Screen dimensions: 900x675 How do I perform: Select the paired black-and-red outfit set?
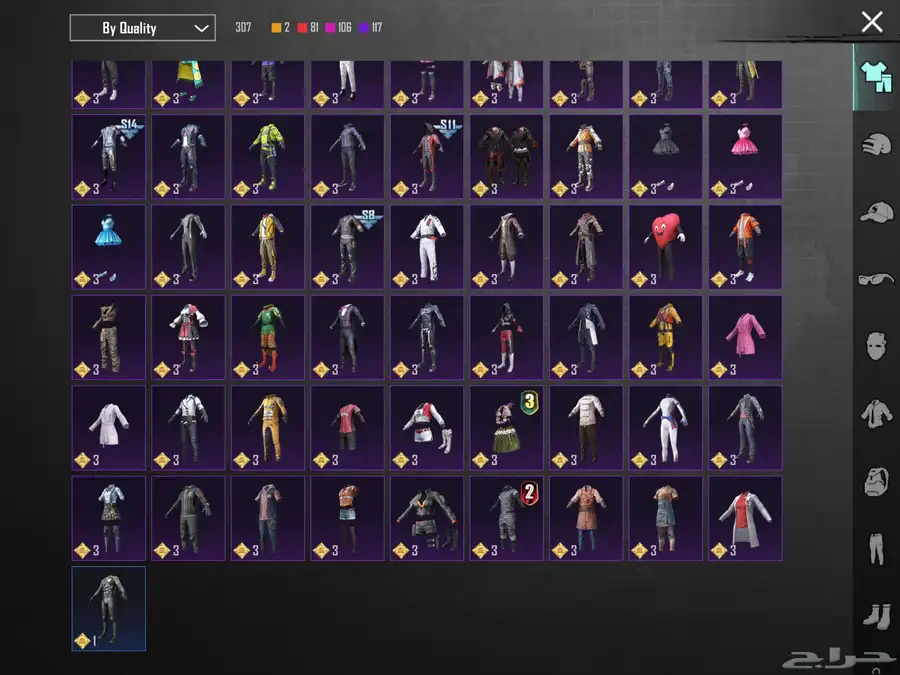[506, 157]
